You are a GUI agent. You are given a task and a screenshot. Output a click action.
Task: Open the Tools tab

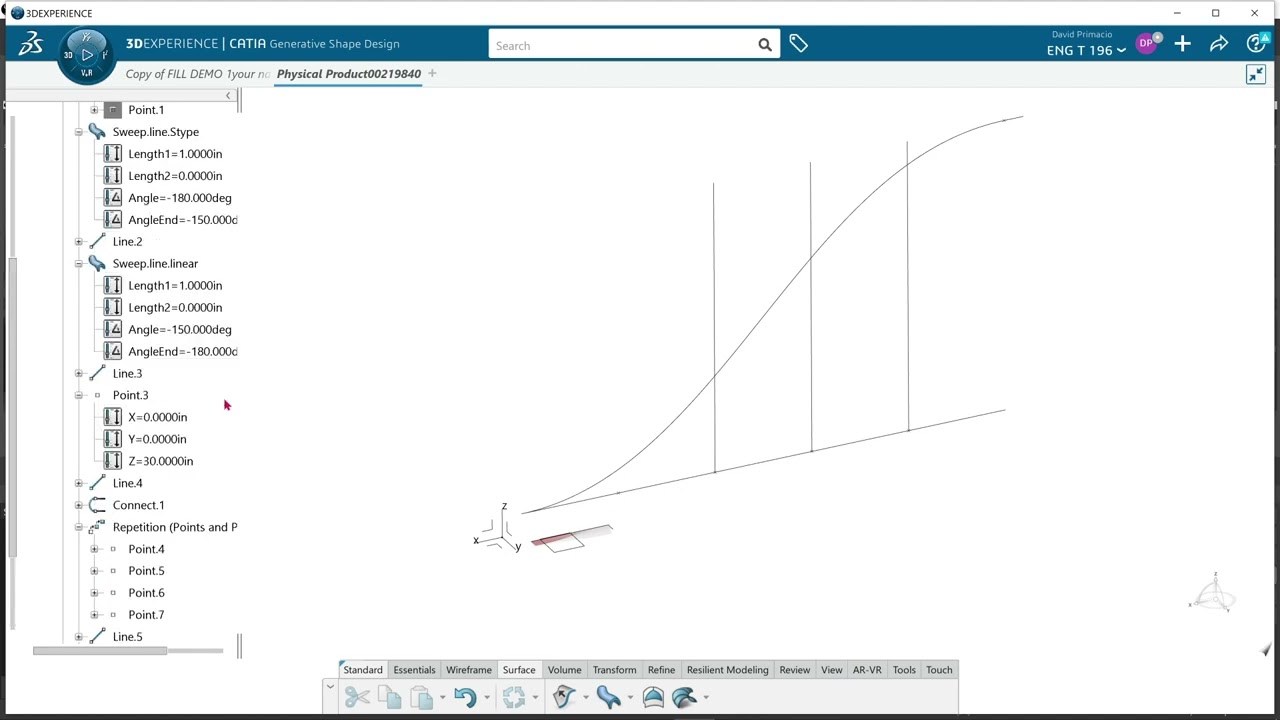pos(904,670)
